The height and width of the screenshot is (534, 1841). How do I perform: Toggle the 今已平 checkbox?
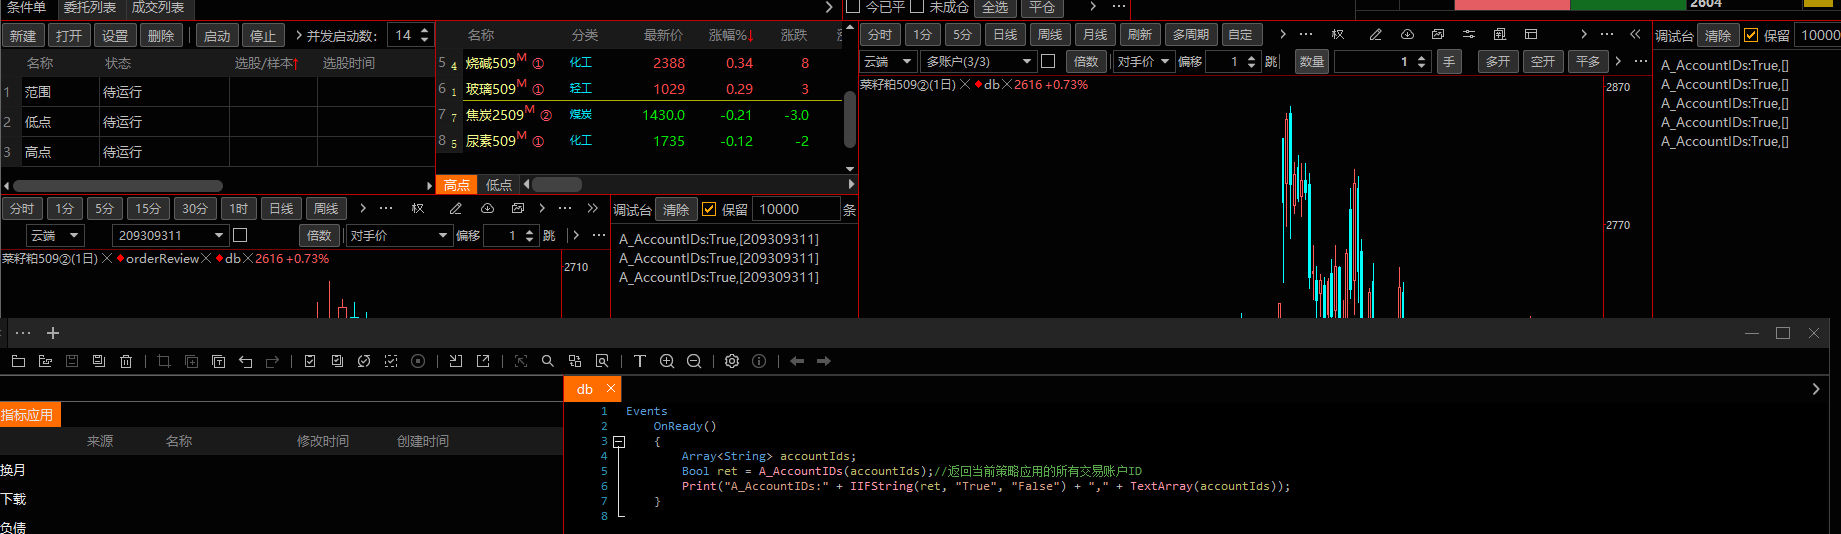click(x=853, y=6)
